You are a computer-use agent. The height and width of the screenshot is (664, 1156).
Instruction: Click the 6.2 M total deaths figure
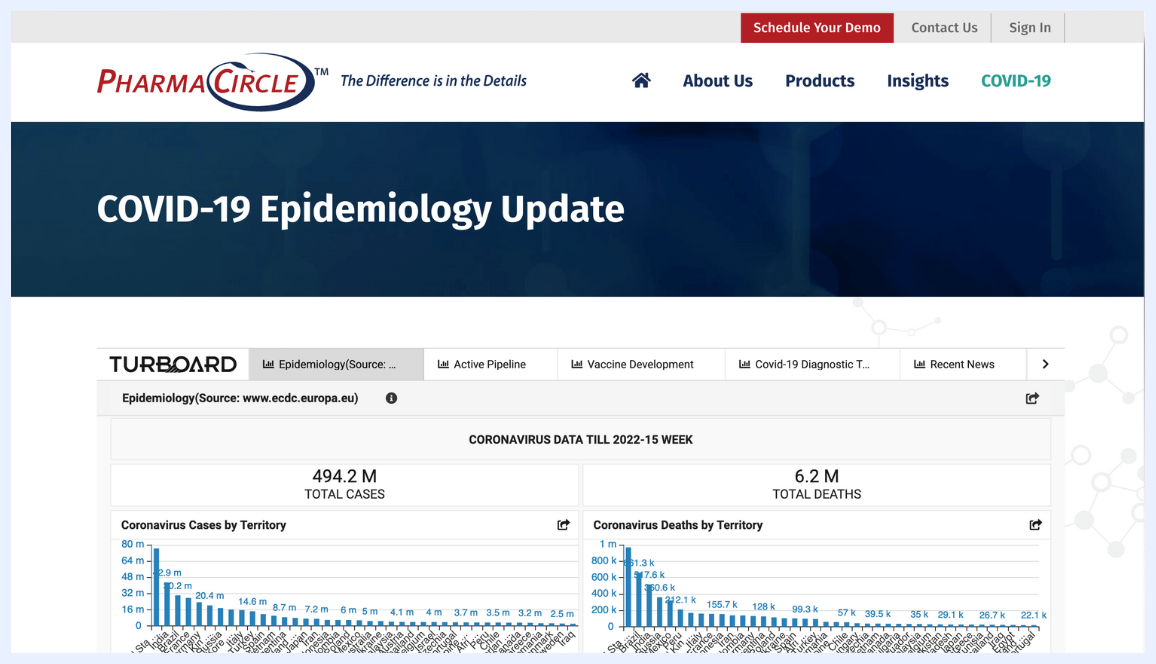point(817,476)
